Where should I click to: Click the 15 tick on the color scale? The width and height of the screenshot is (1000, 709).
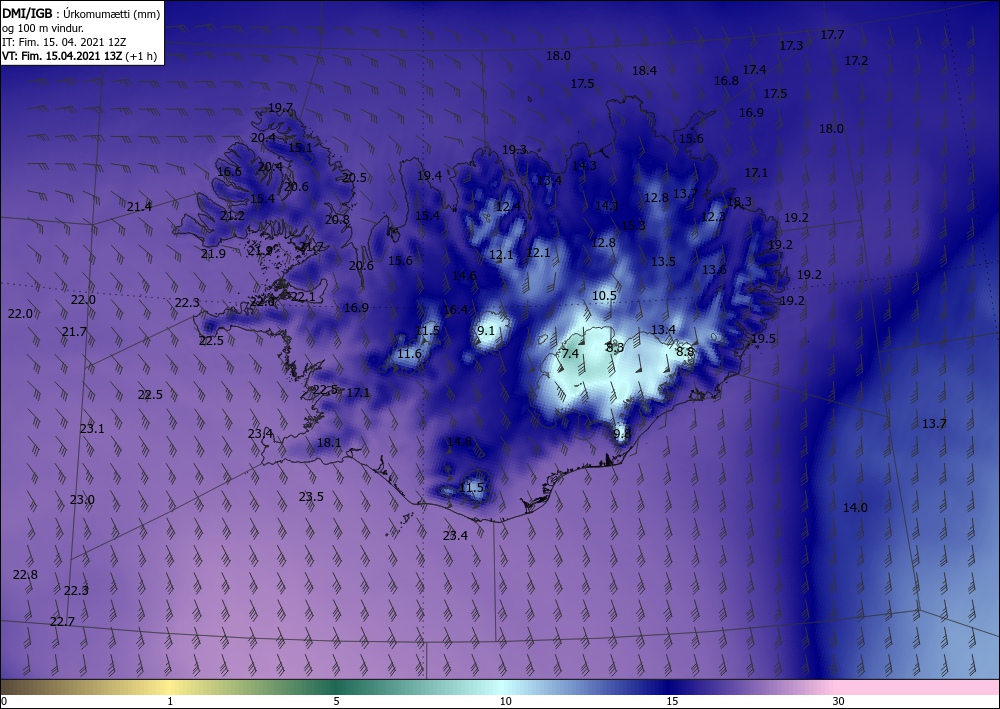click(672, 702)
